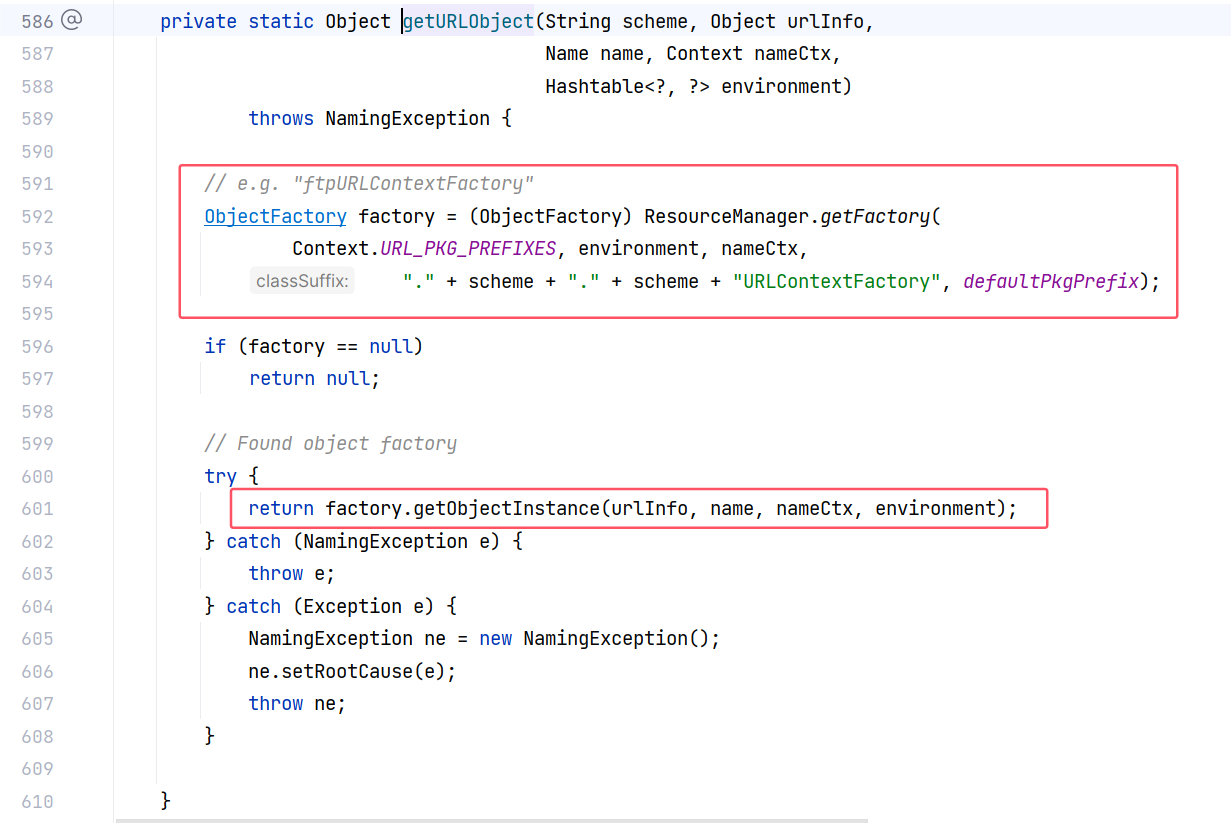Click the throw ne statement
The width and height of the screenshot is (1231, 823).
coord(296,704)
